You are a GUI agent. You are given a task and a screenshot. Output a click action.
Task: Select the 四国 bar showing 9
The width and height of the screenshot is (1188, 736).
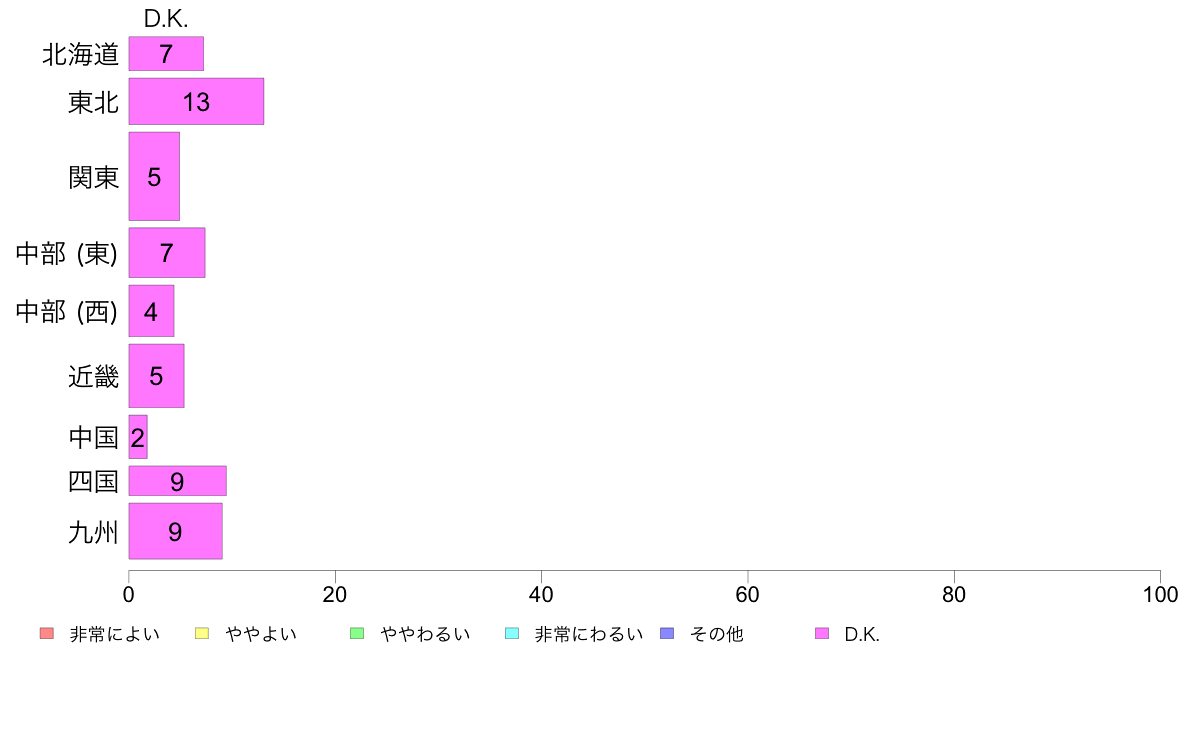pyautogui.click(x=177, y=481)
